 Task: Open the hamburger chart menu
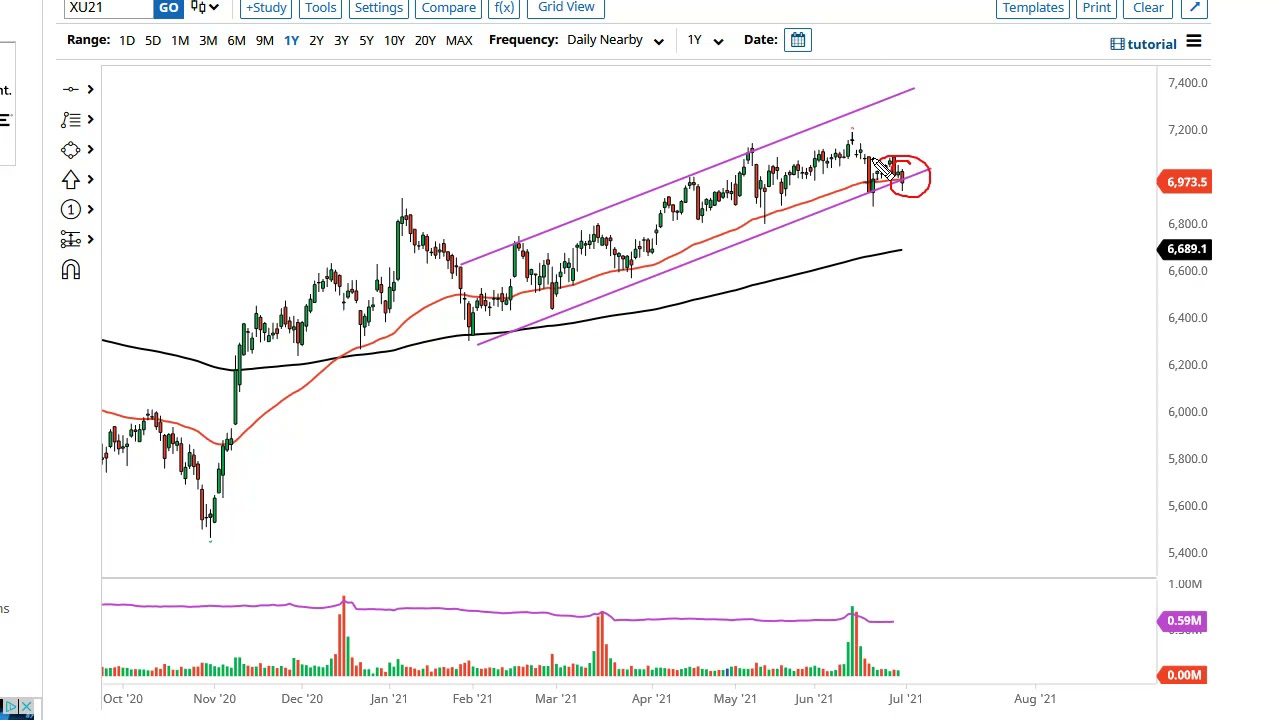pyautogui.click(x=1193, y=42)
